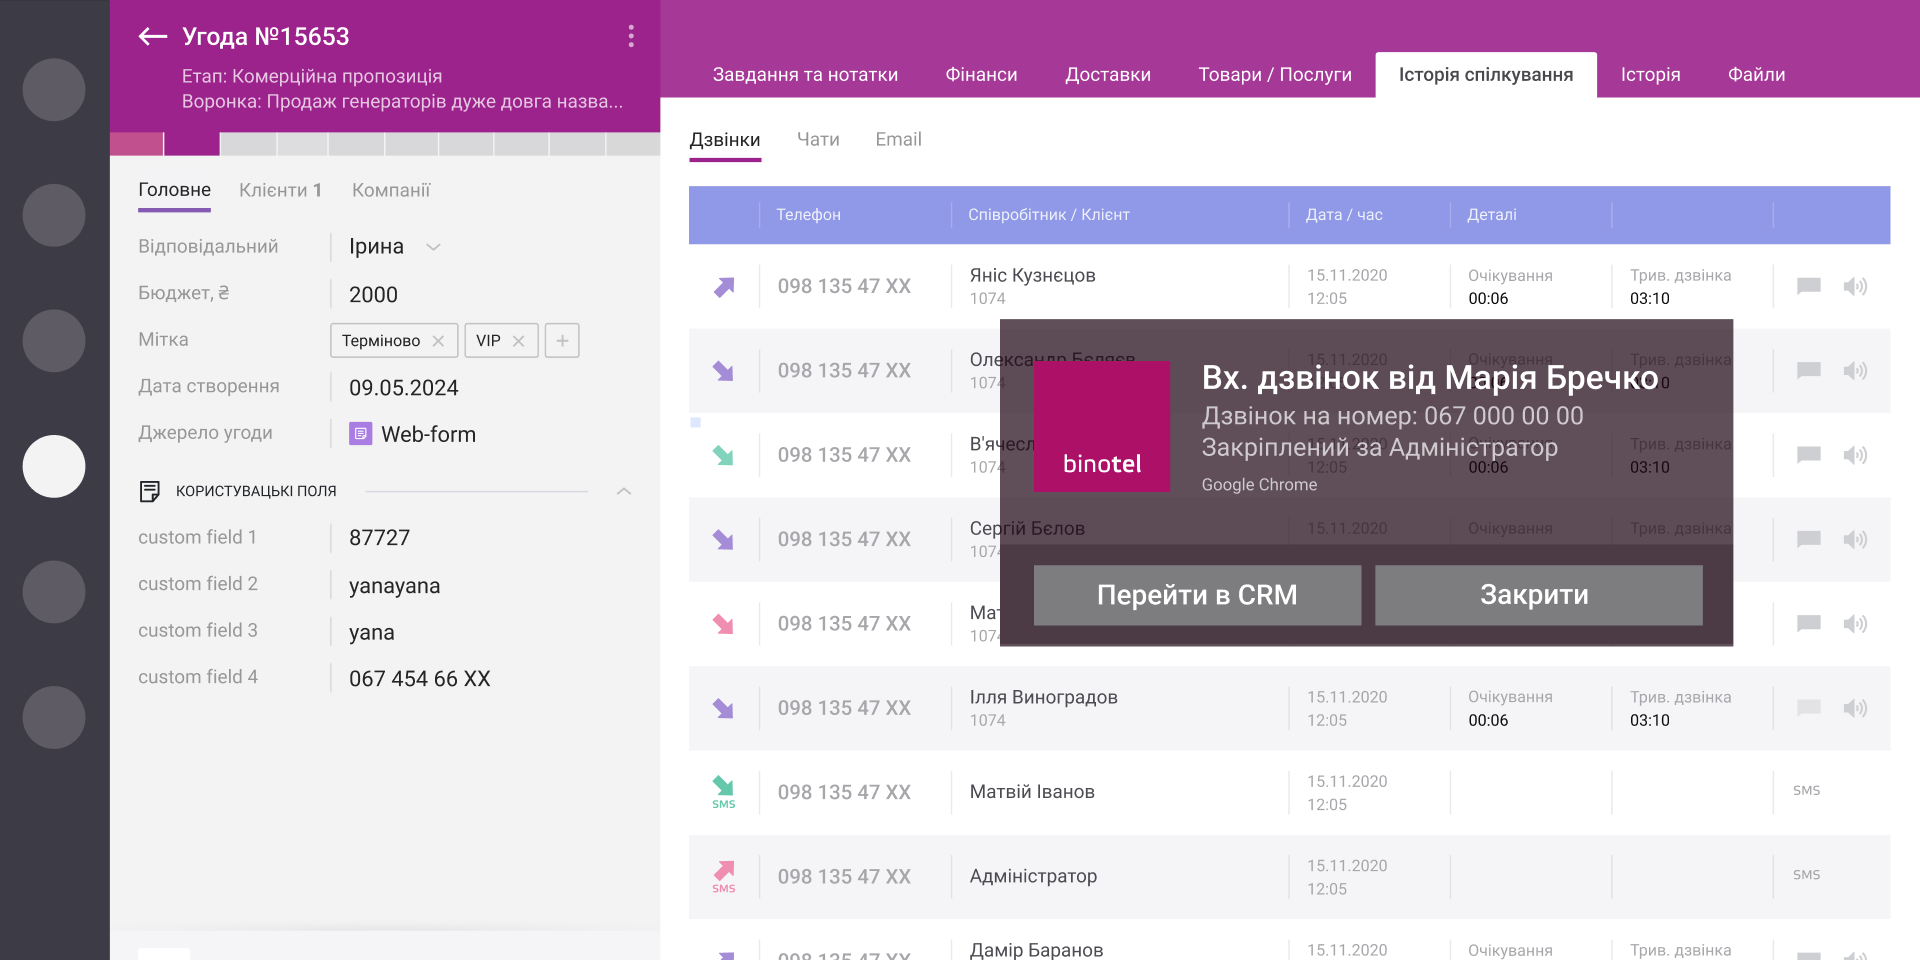
Task: Remove the VIP tag
Action: [x=519, y=340]
